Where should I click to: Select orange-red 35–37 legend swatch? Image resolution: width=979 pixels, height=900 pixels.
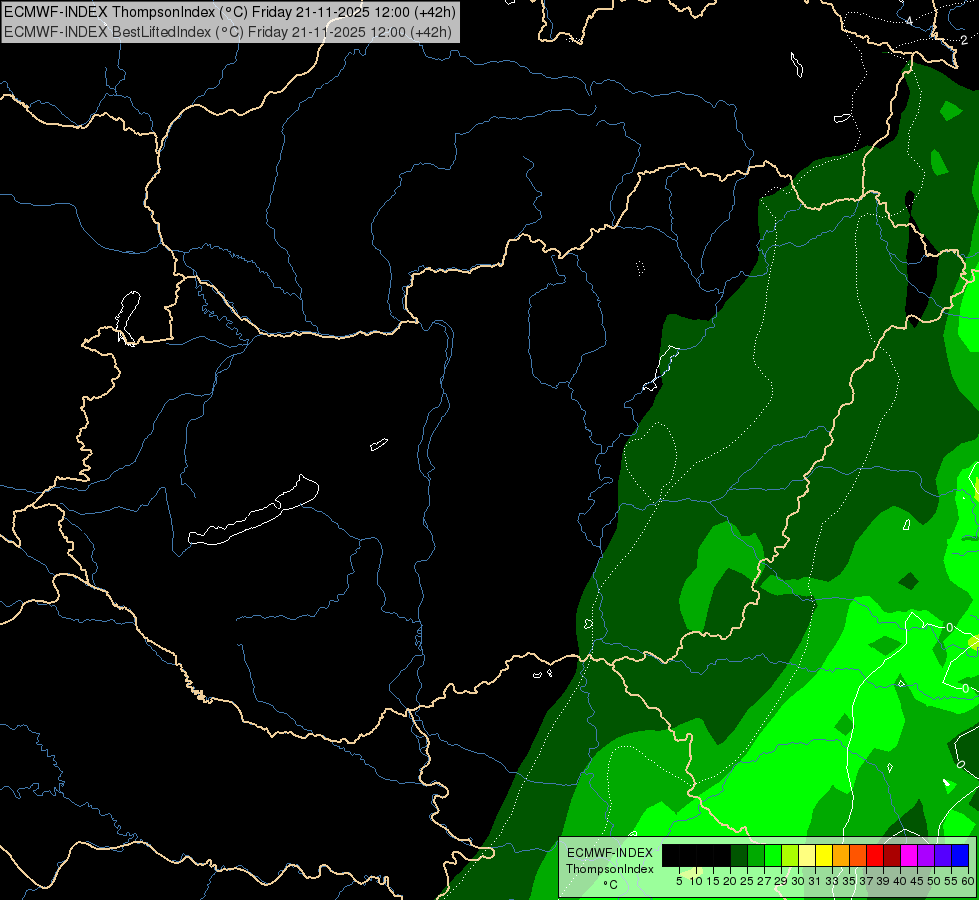[858, 855]
